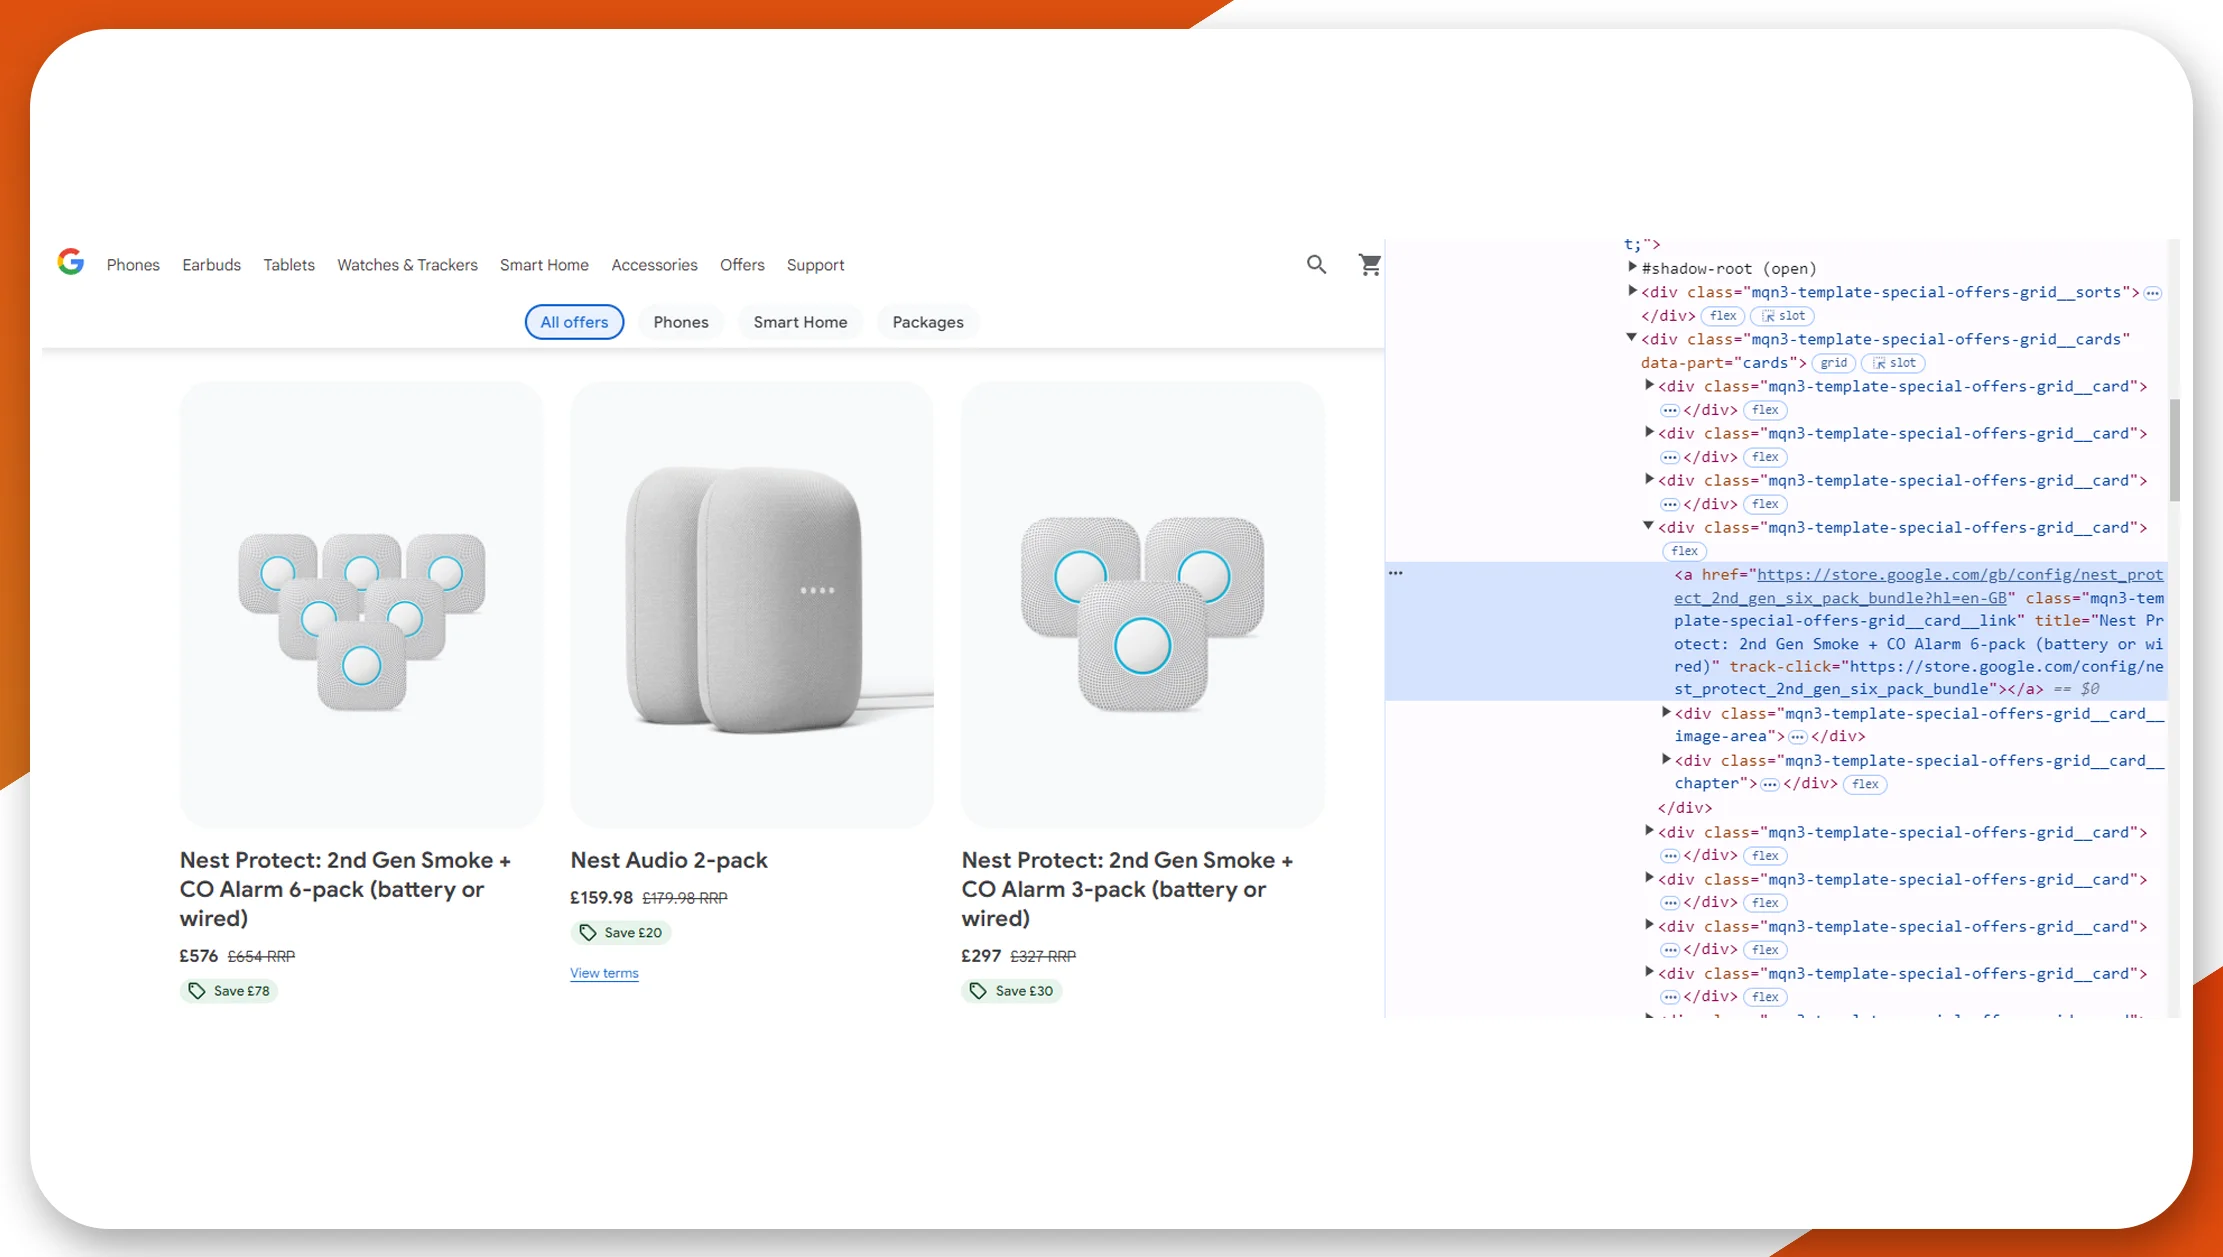The height and width of the screenshot is (1257, 2223).
Task: Click the £297 price text
Action: click(x=981, y=956)
